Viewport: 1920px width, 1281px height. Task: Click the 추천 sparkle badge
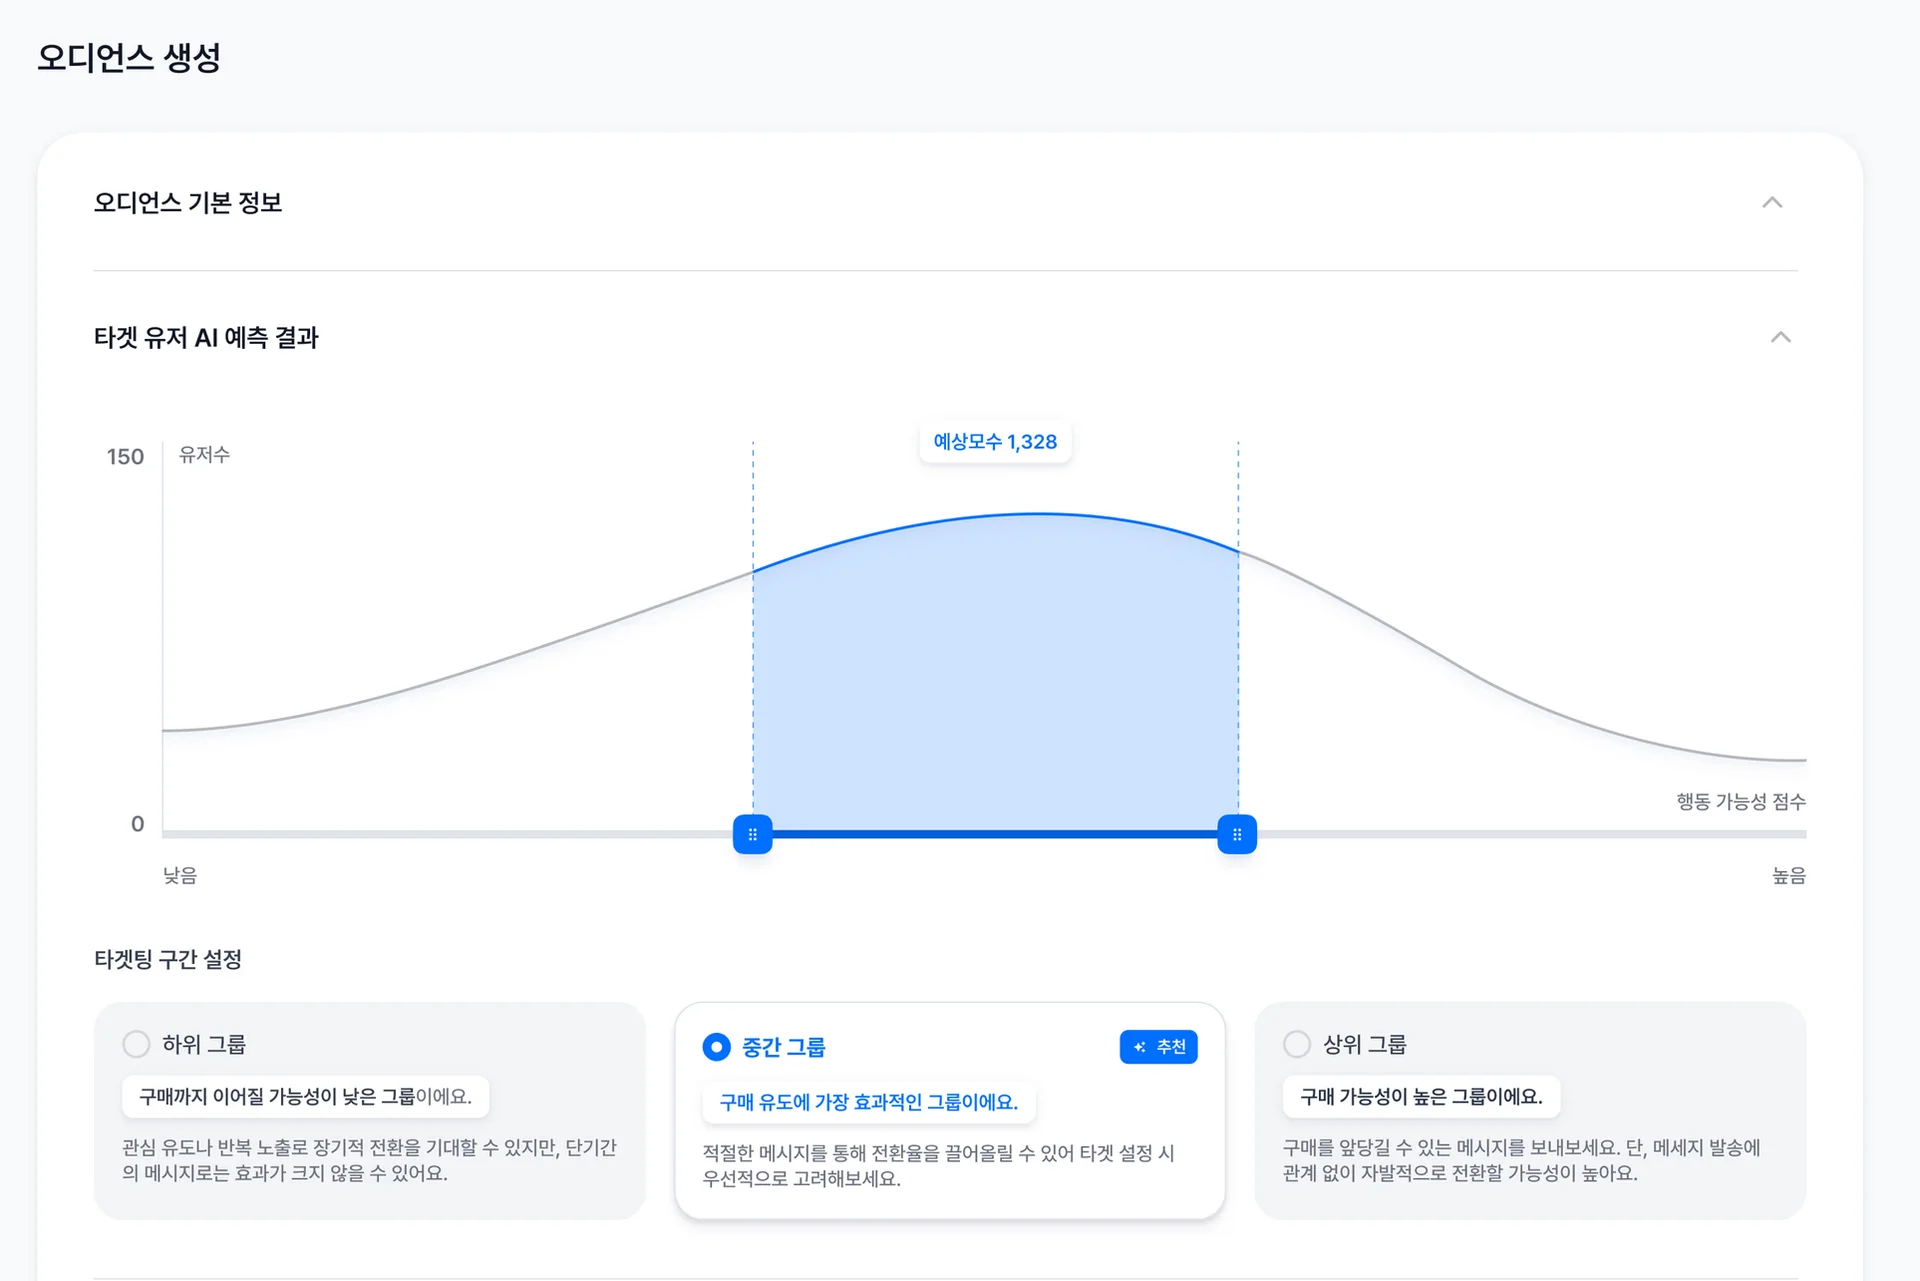[1158, 1047]
